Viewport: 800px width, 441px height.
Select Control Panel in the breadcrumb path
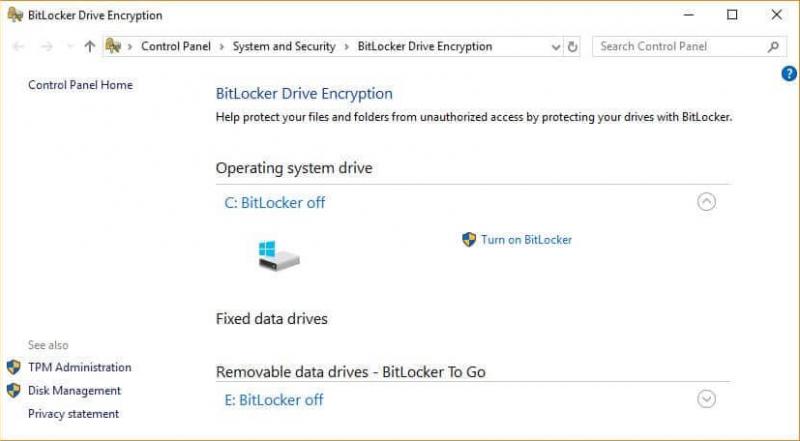click(176, 46)
